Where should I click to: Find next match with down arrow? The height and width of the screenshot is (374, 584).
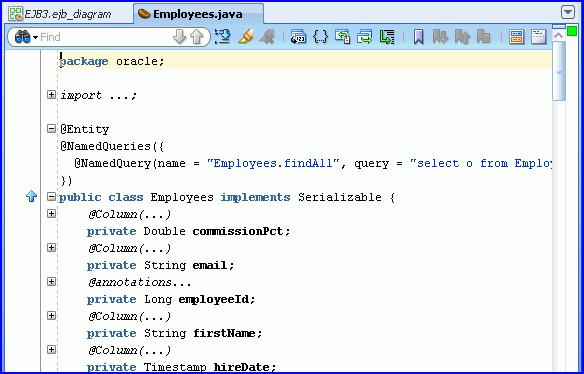point(180,37)
